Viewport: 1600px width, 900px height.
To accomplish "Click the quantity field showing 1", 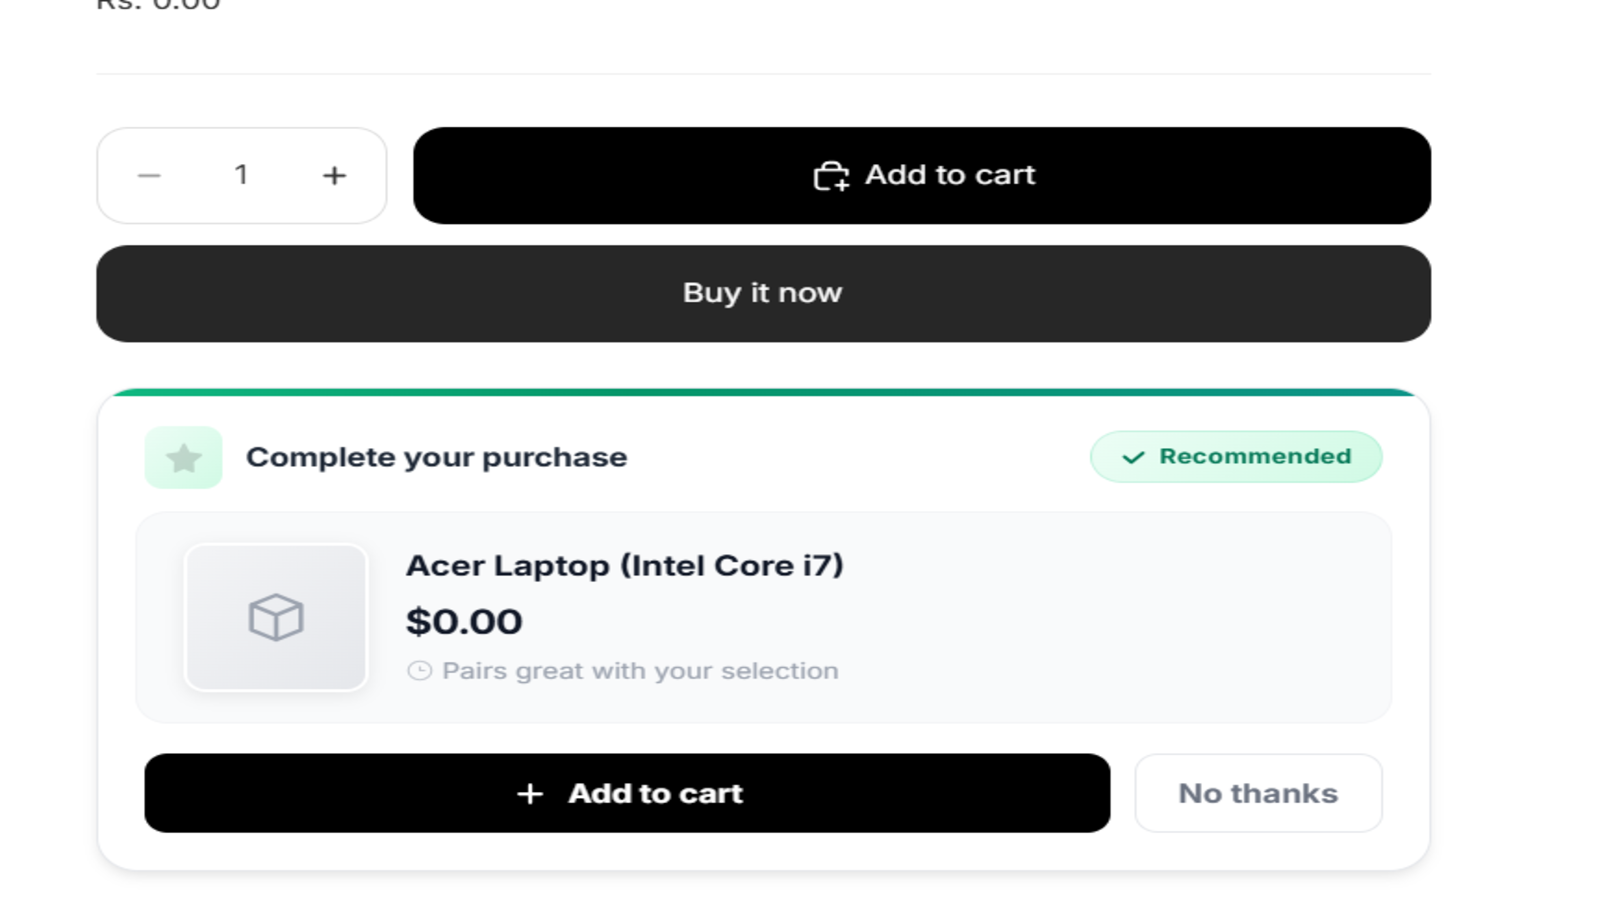I will 241,175.
